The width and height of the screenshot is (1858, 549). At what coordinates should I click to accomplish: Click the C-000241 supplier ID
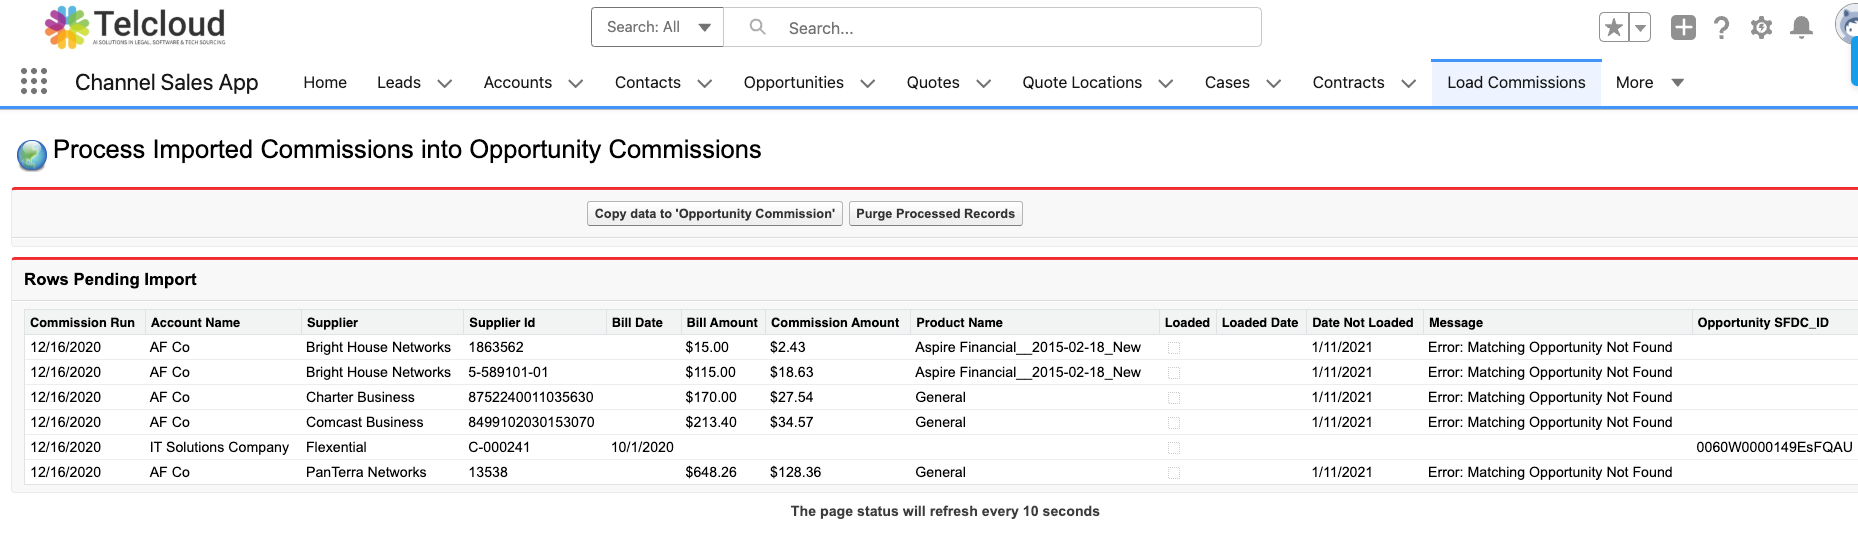tap(499, 447)
